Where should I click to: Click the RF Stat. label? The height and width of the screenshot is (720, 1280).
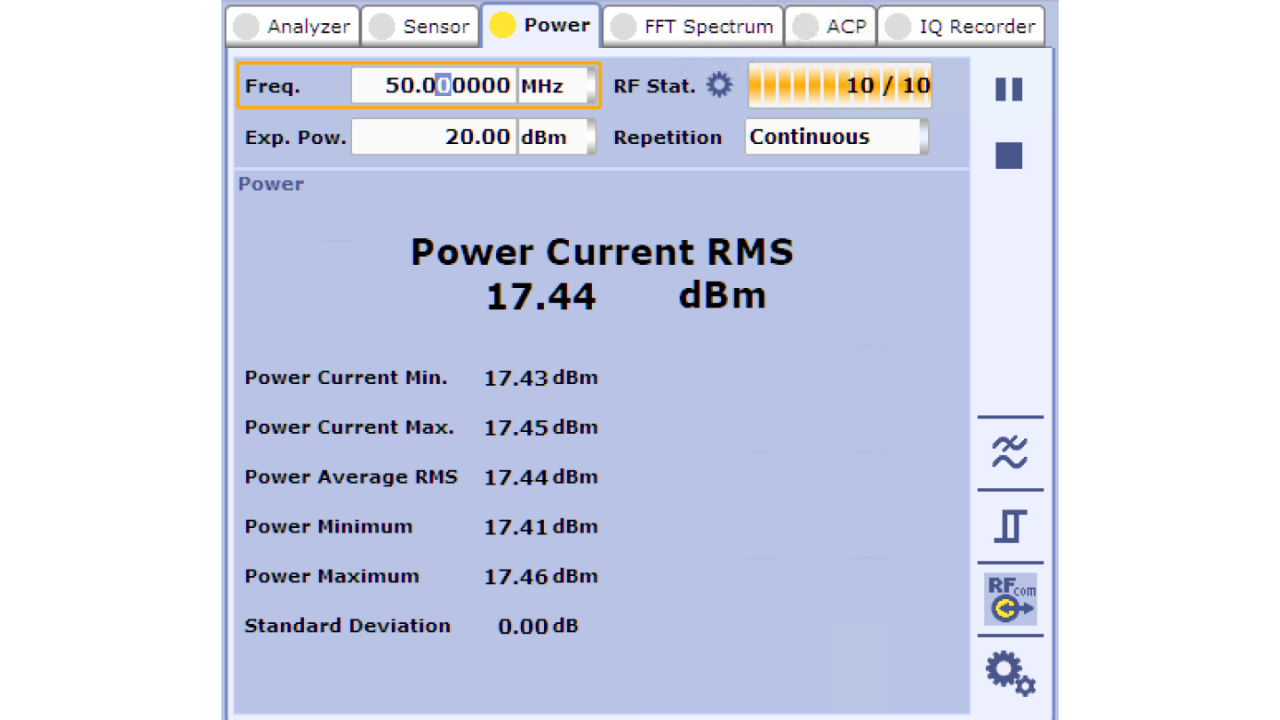tap(654, 86)
